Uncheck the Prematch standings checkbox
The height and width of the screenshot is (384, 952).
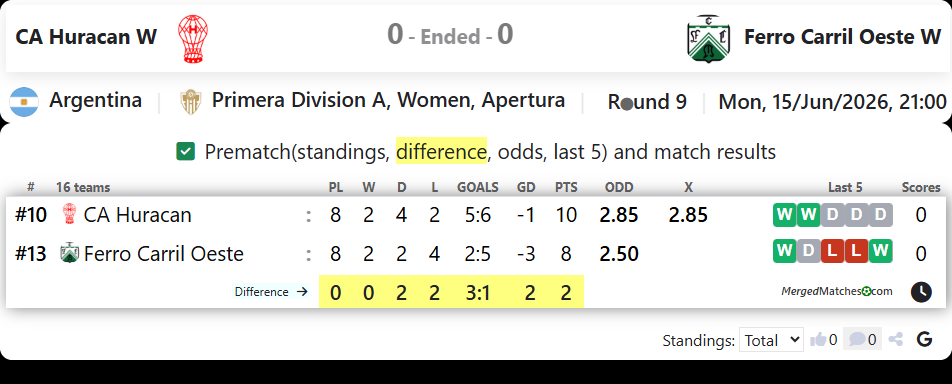(x=185, y=151)
